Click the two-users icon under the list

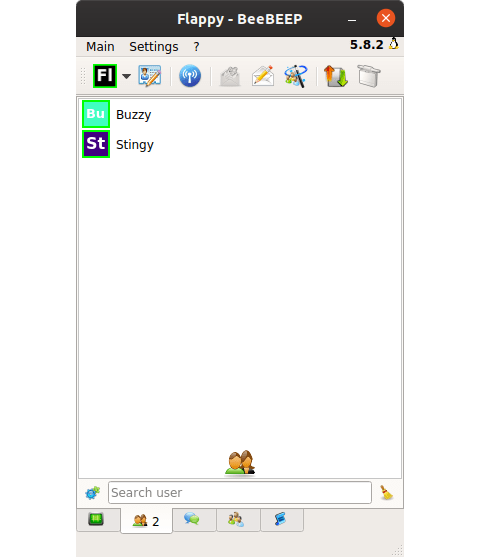click(240, 463)
